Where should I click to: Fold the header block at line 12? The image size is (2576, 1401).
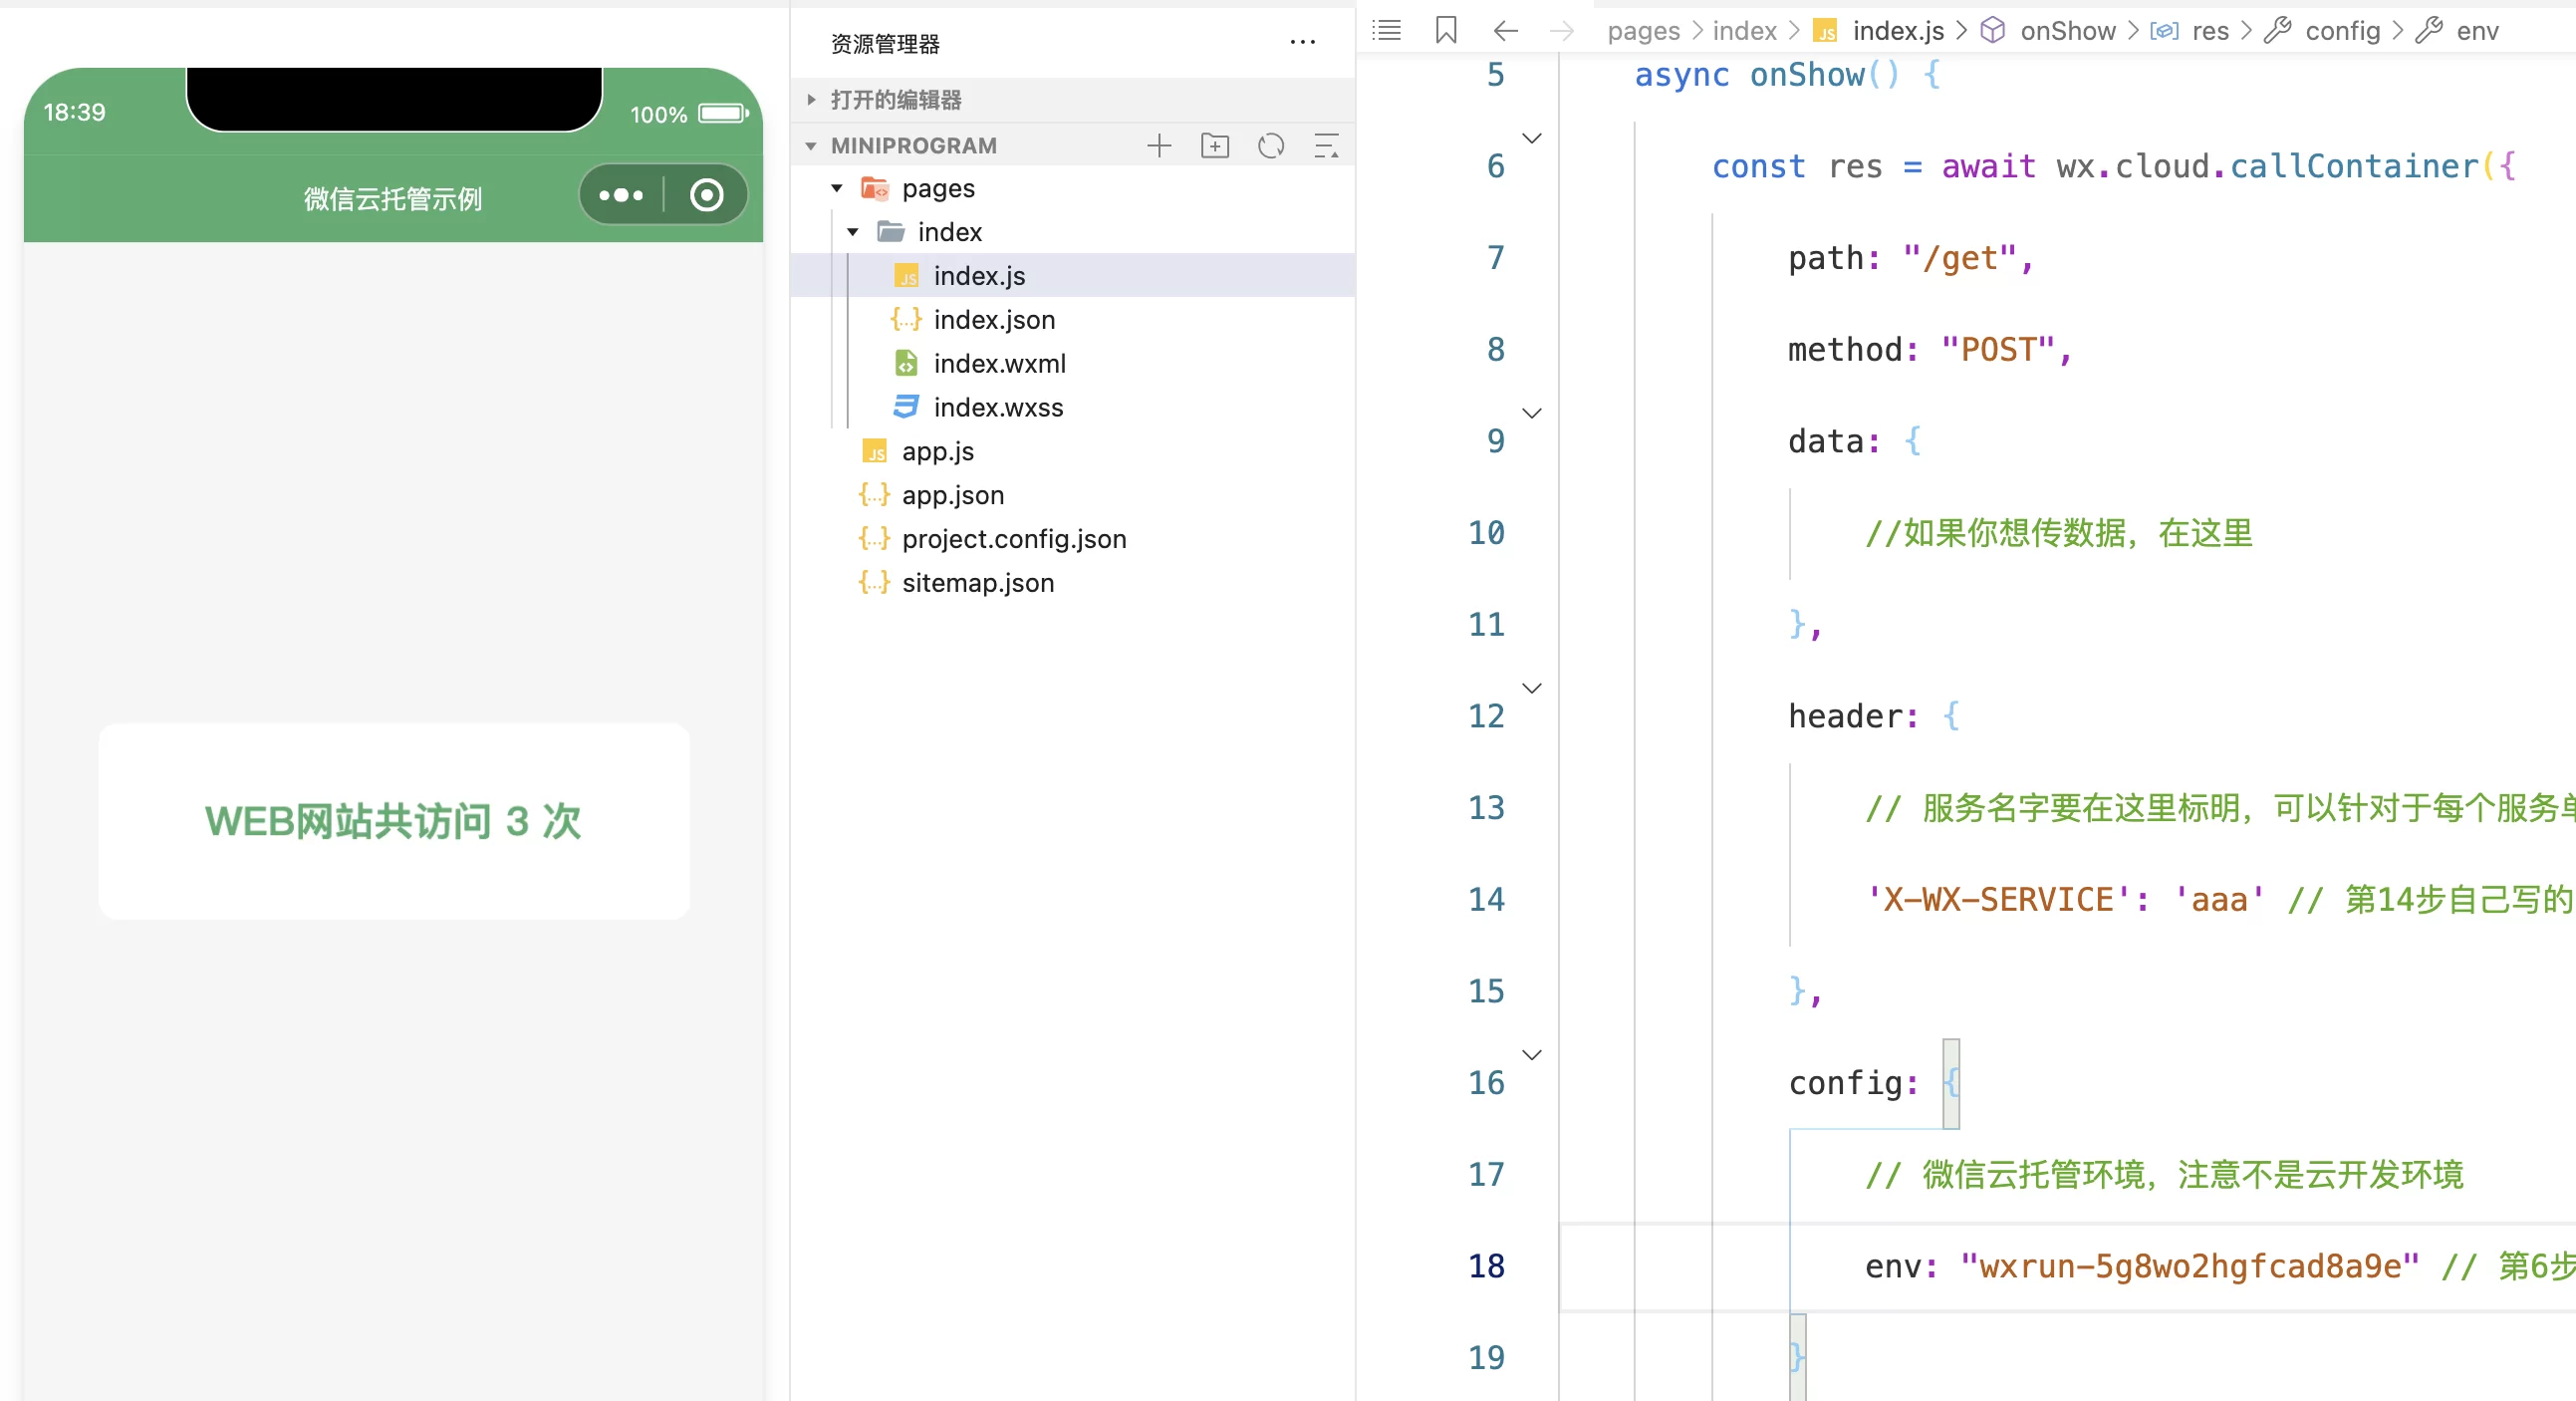pos(1531,688)
